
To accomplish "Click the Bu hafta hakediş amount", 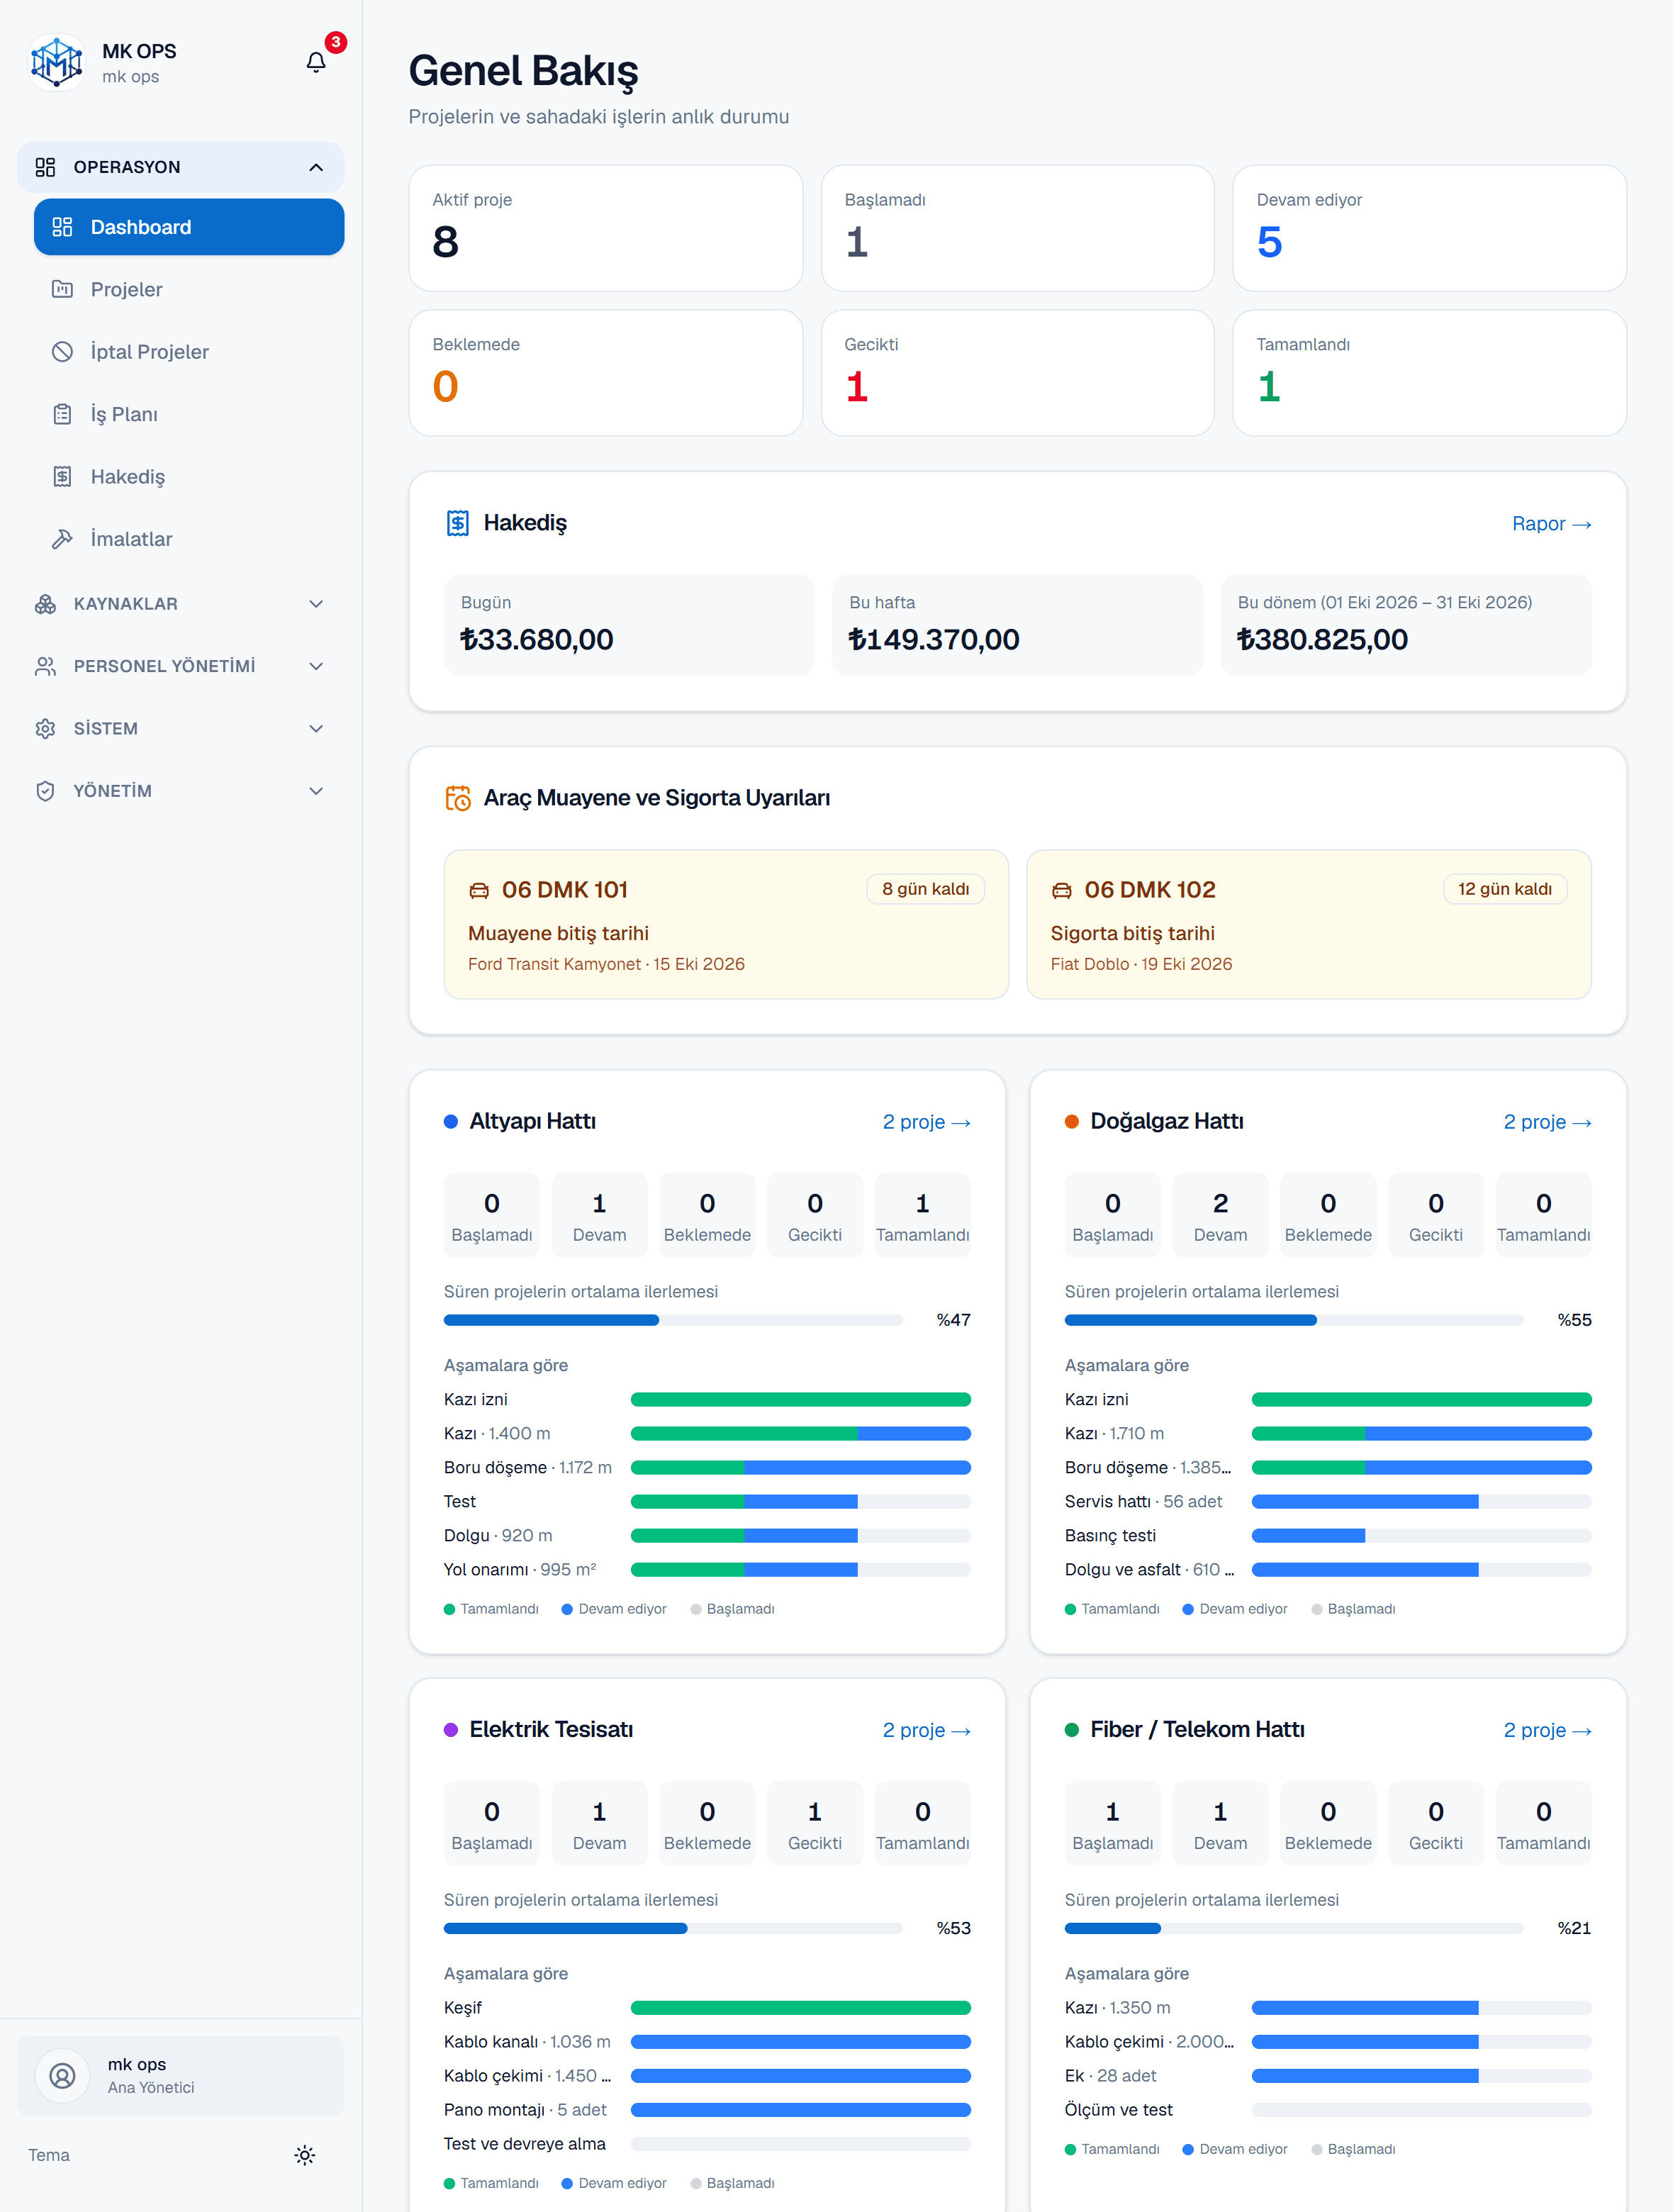I will coord(934,640).
